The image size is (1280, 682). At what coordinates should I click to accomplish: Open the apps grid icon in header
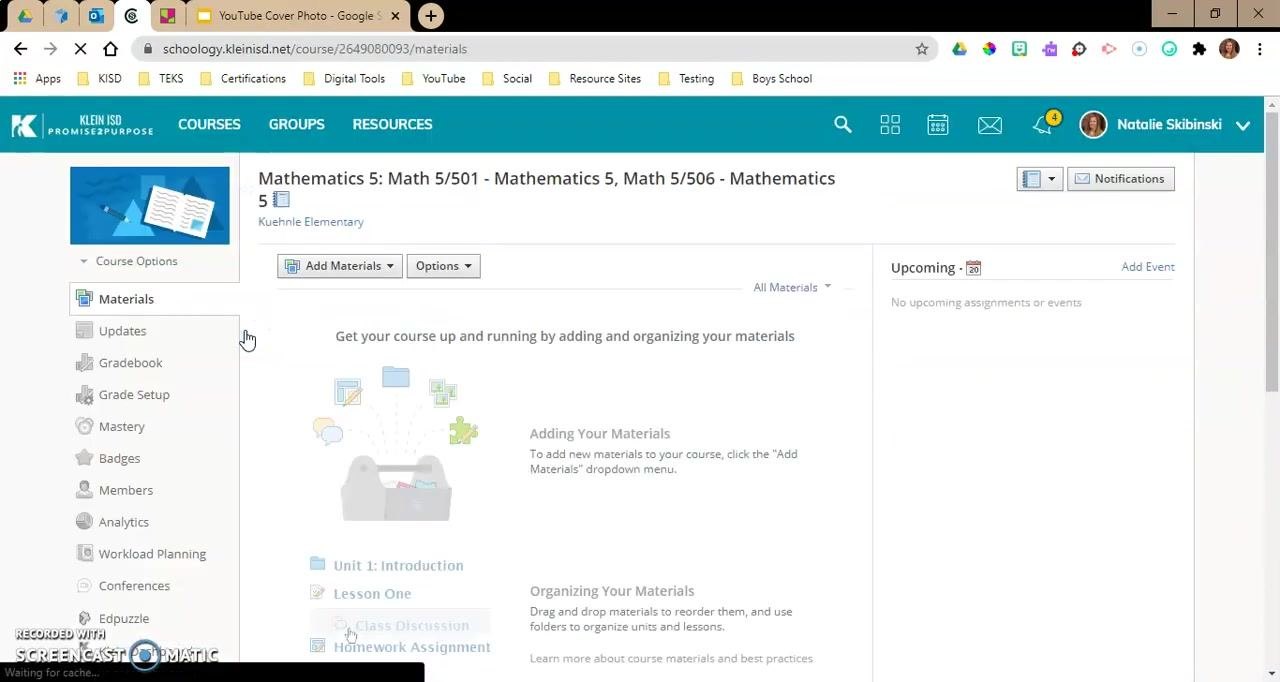click(x=890, y=124)
